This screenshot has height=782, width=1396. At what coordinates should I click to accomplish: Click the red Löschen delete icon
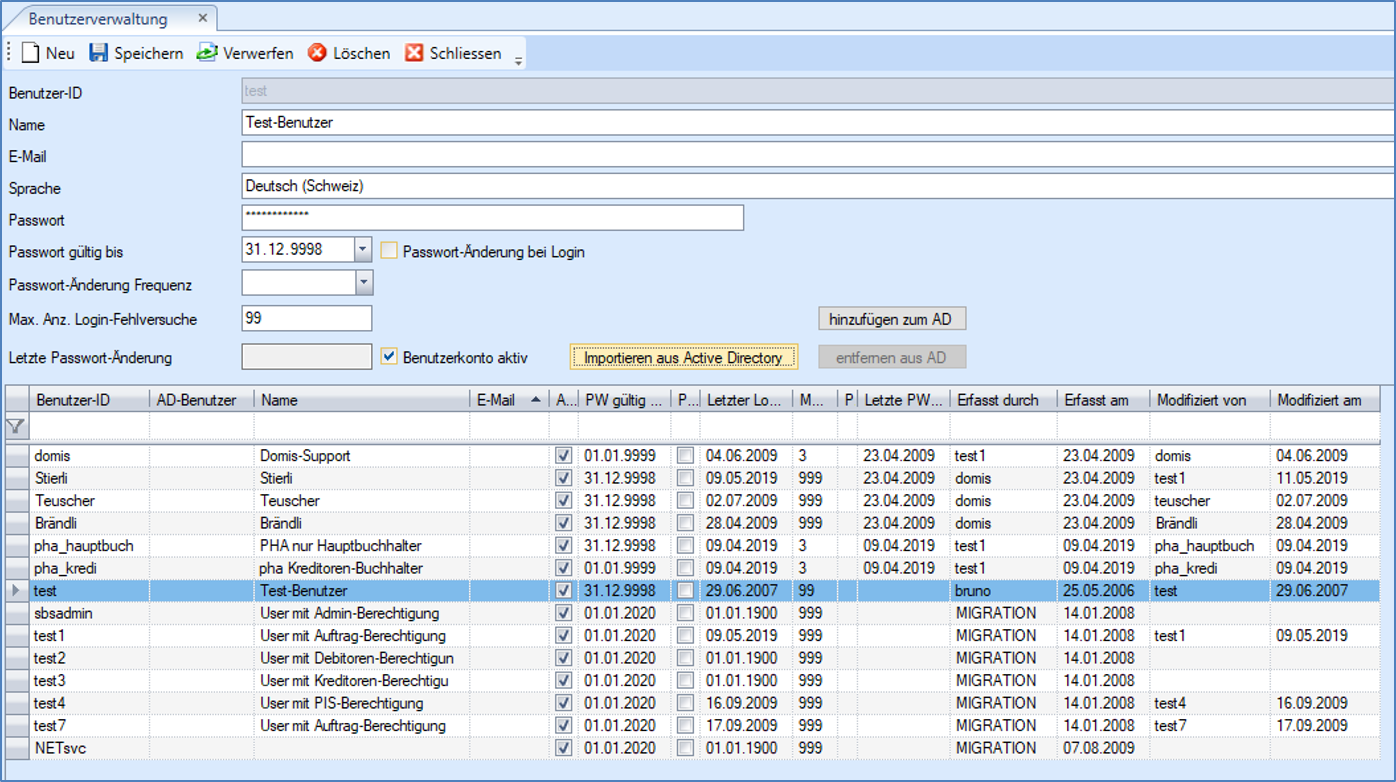[x=317, y=53]
